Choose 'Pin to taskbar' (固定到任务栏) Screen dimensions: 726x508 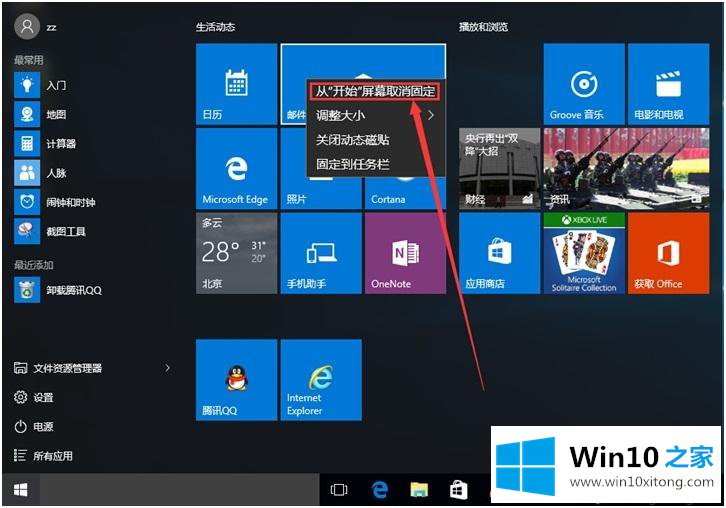coord(375,164)
